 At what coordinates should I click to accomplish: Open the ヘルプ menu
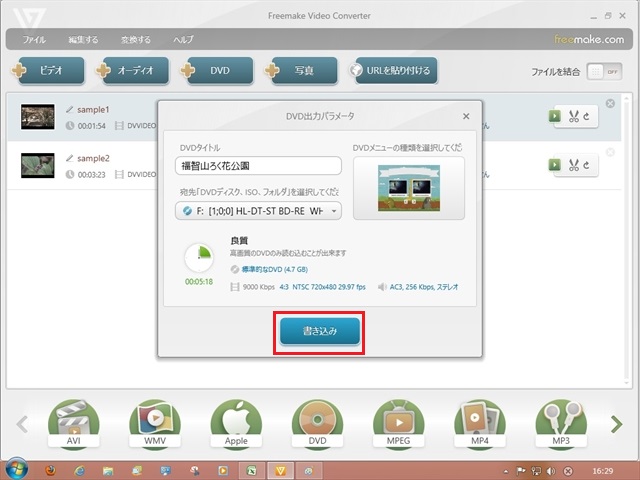tap(183, 40)
